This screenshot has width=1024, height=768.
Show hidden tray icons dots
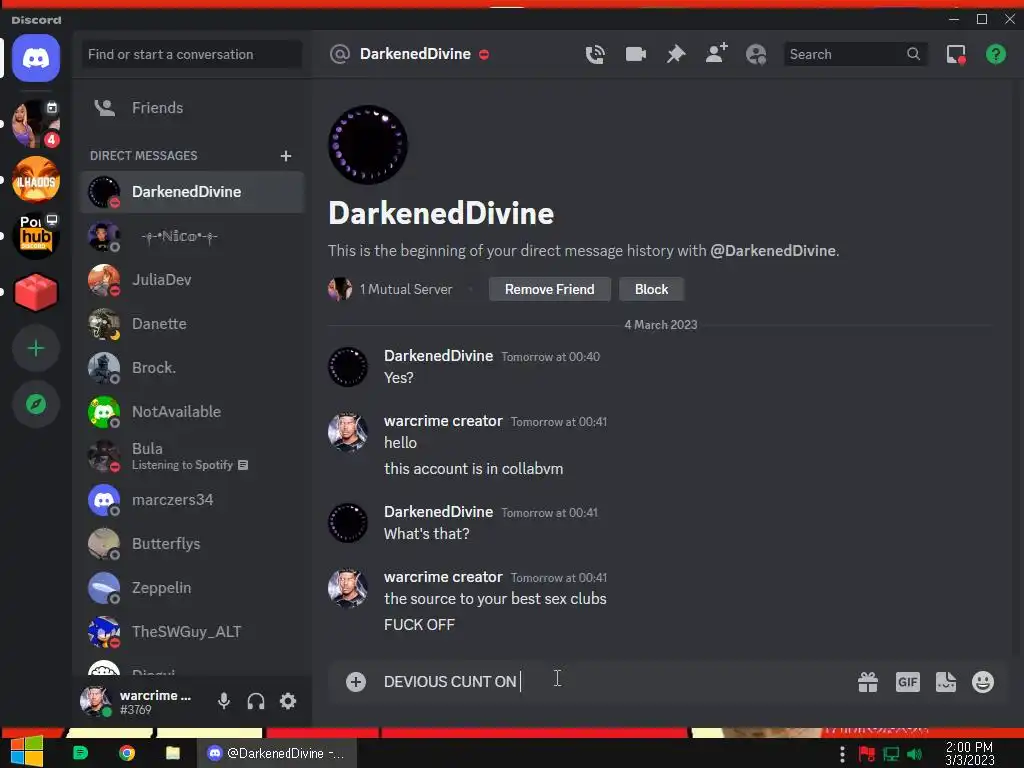click(x=842, y=754)
